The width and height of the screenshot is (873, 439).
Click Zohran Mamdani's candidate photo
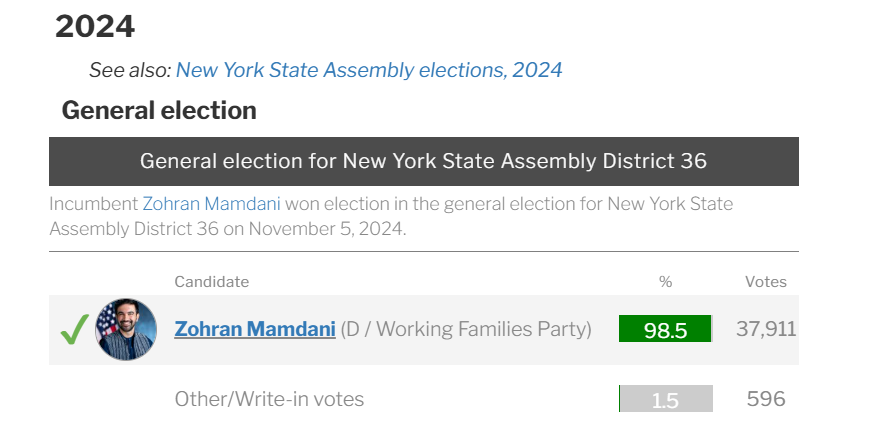point(126,330)
